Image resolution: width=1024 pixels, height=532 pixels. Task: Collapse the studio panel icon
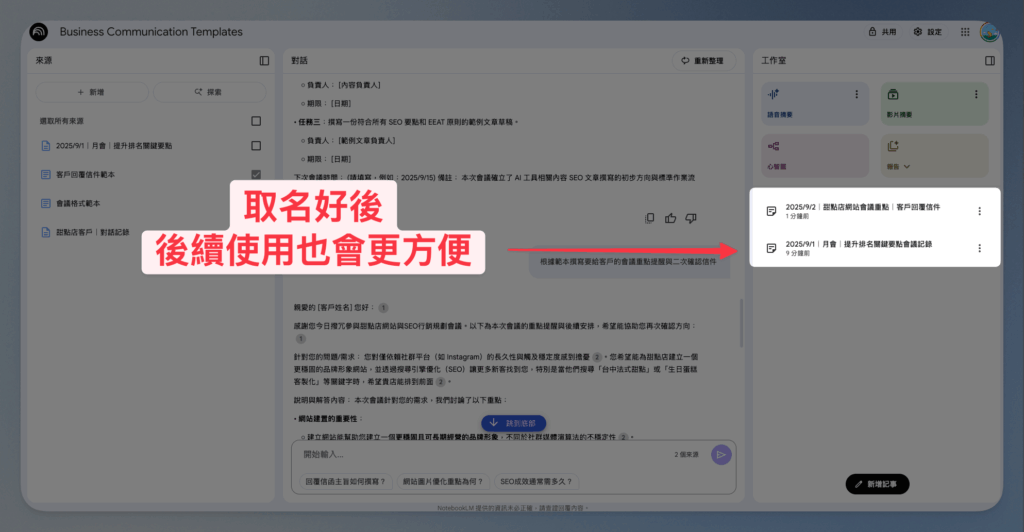pos(989,61)
